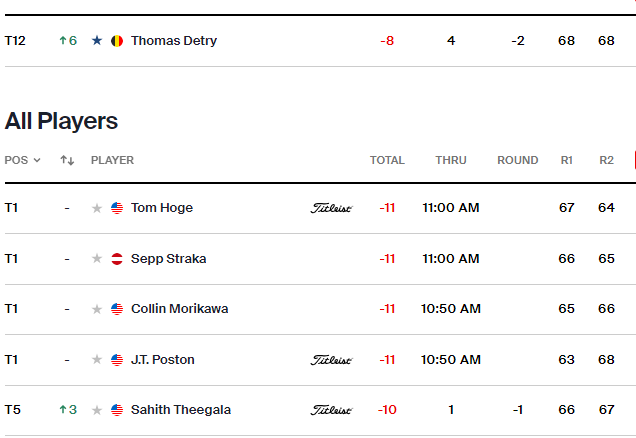Image resolution: width=636 pixels, height=438 pixels.
Task: Click the USA flag next to Sahith Theegala
Action: coord(117,410)
